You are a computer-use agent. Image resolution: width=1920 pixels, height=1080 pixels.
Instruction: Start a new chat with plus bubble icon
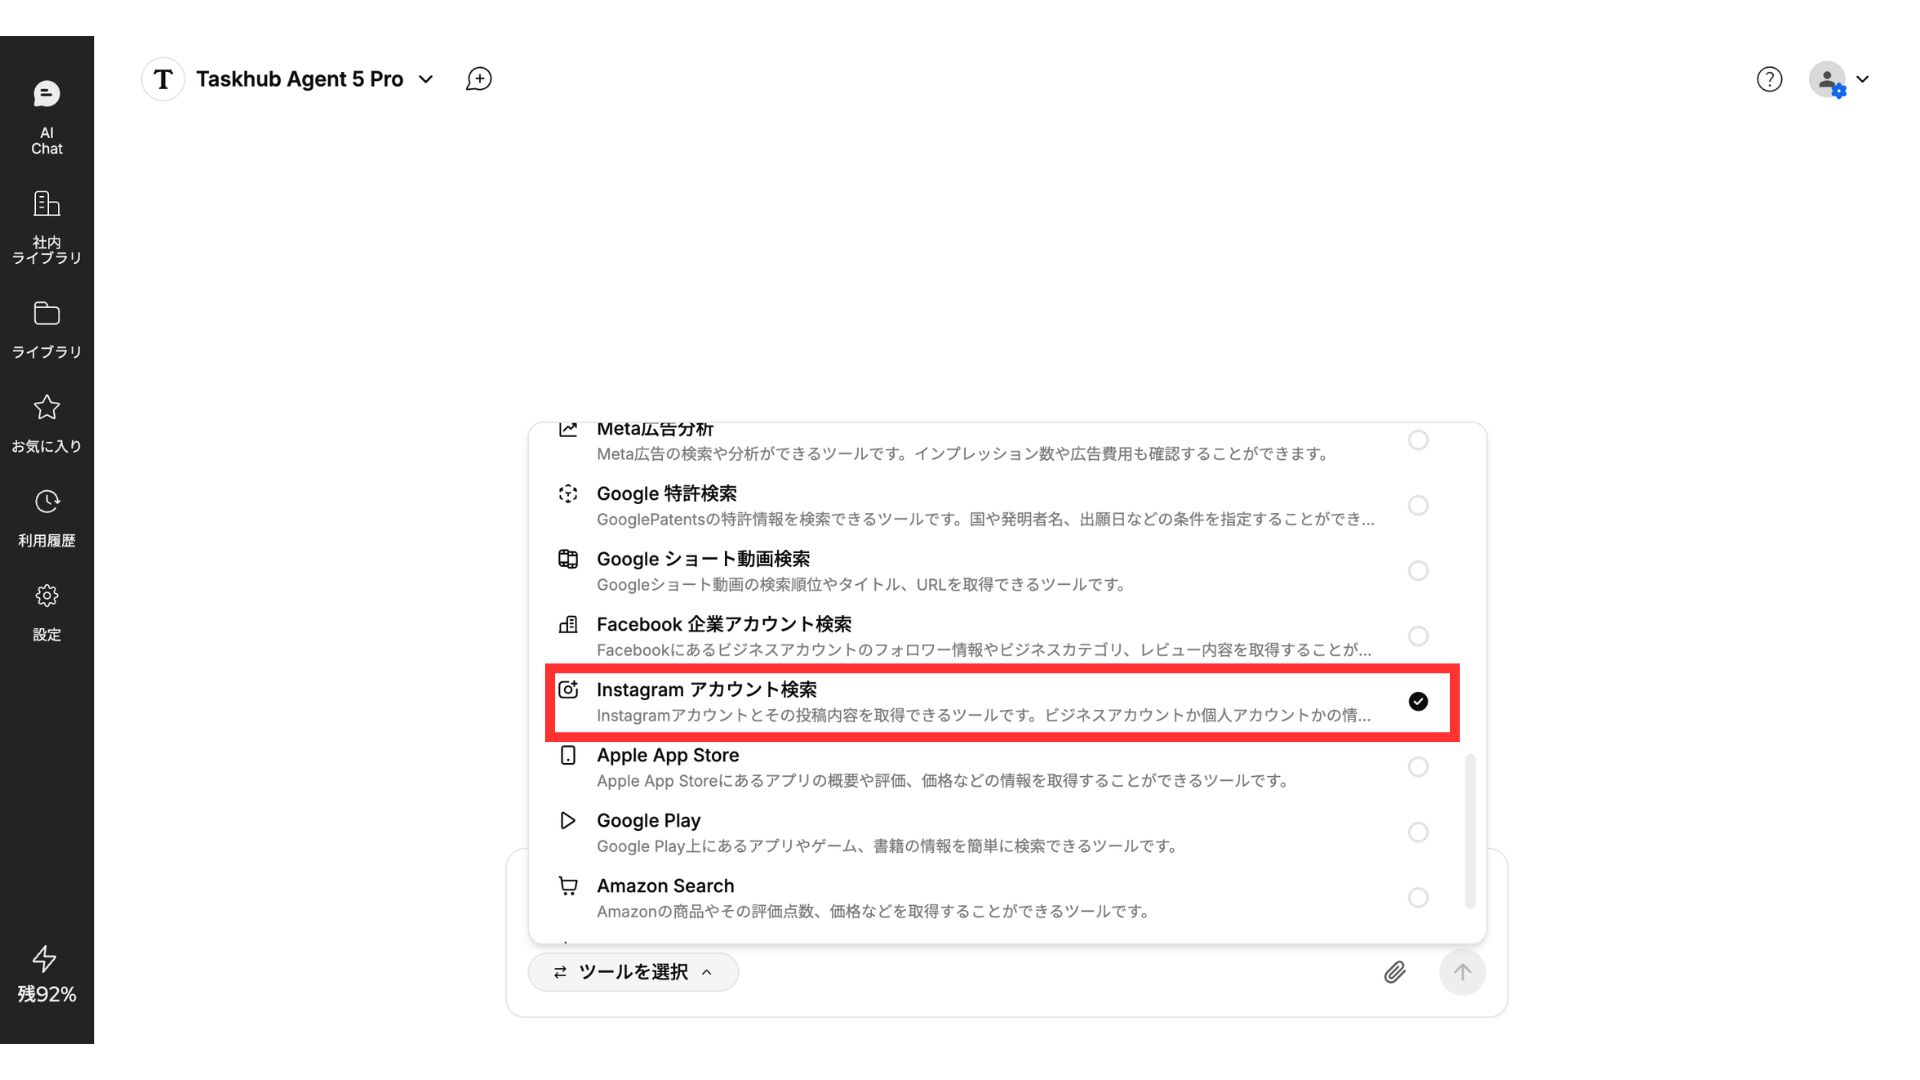[x=479, y=79]
